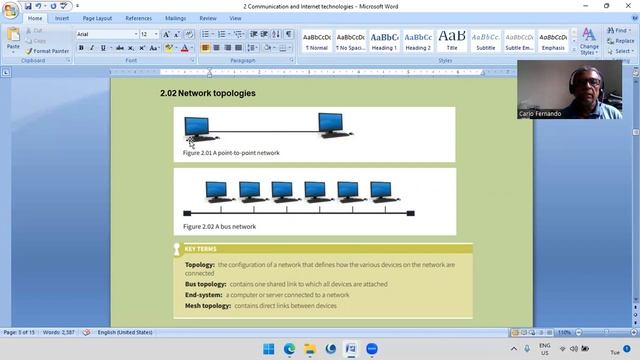Grow font size with large A

click(x=166, y=34)
